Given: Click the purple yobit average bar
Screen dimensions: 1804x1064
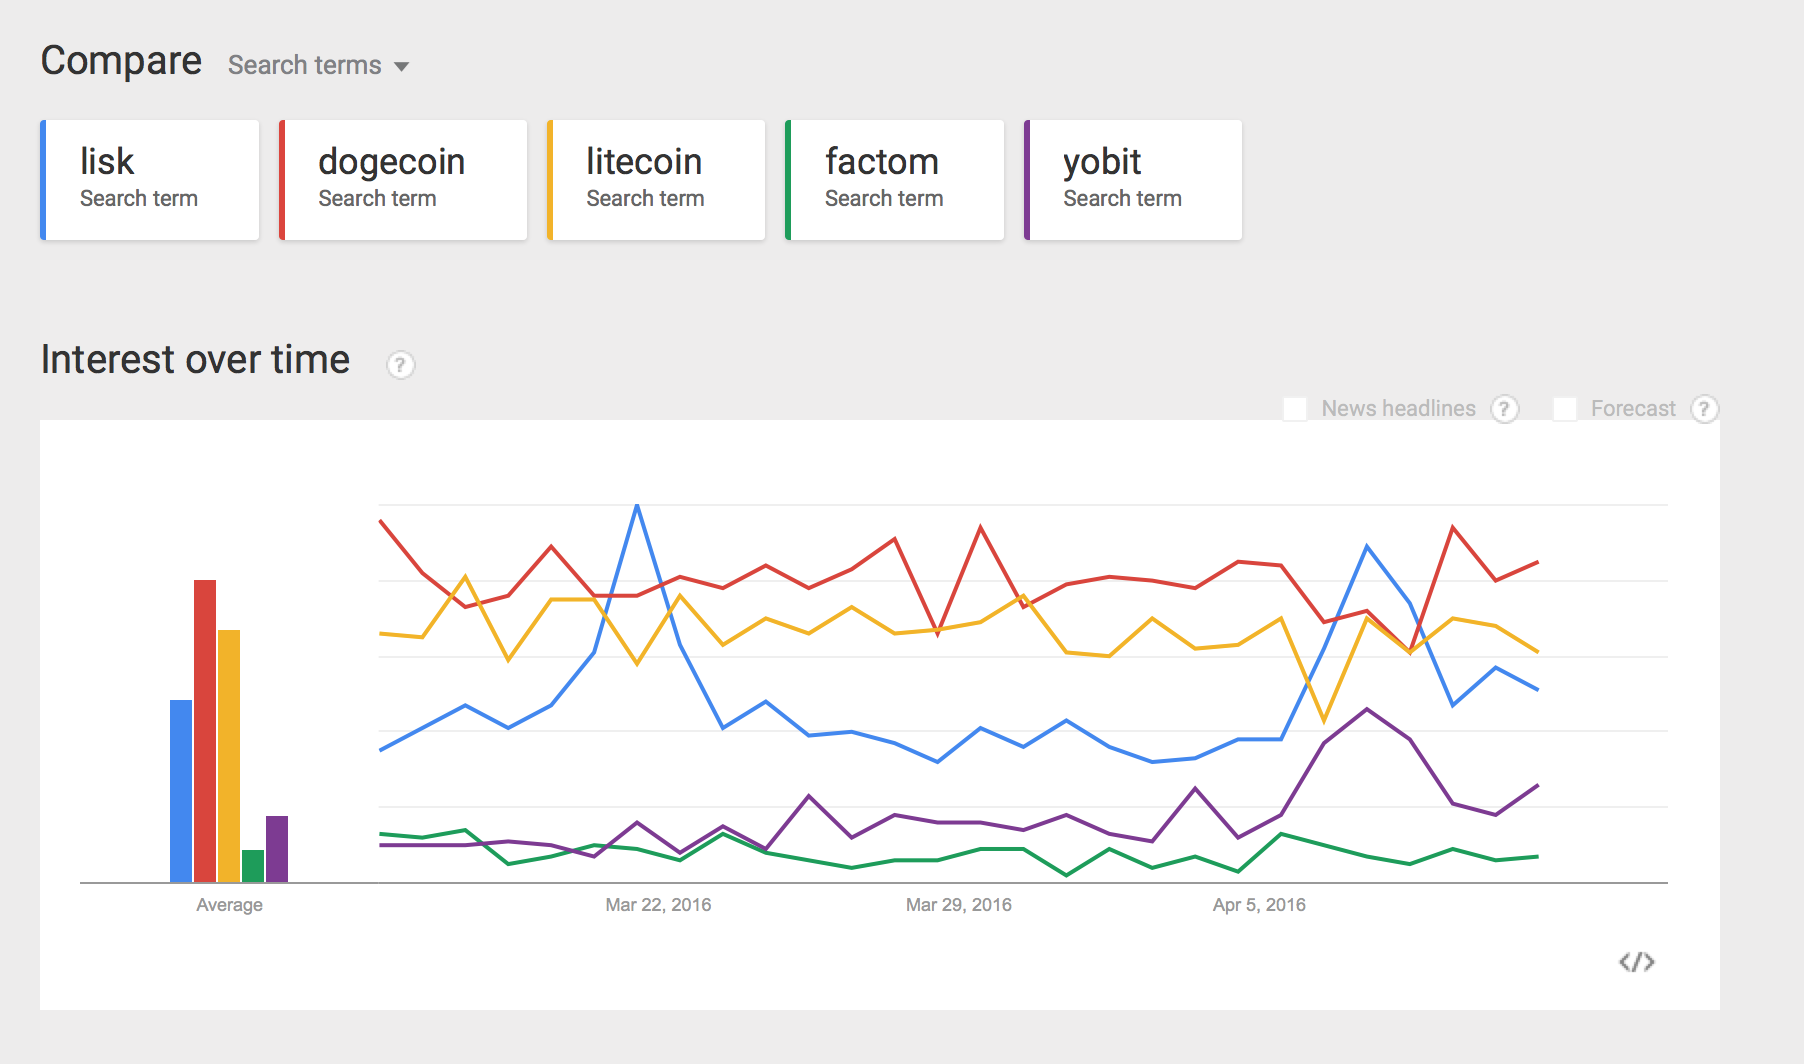Looking at the screenshot, I should pos(277,849).
